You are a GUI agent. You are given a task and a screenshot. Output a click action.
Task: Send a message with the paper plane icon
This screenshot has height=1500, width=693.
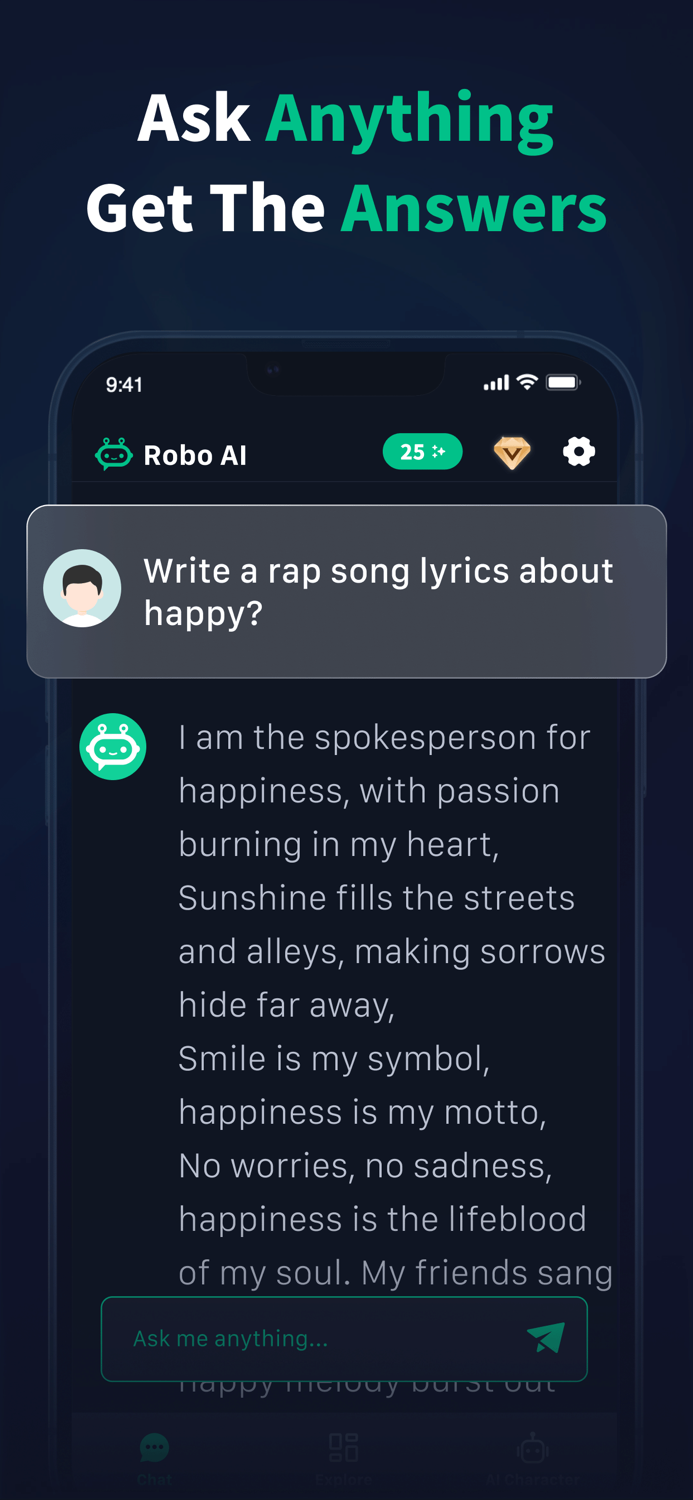click(545, 1337)
